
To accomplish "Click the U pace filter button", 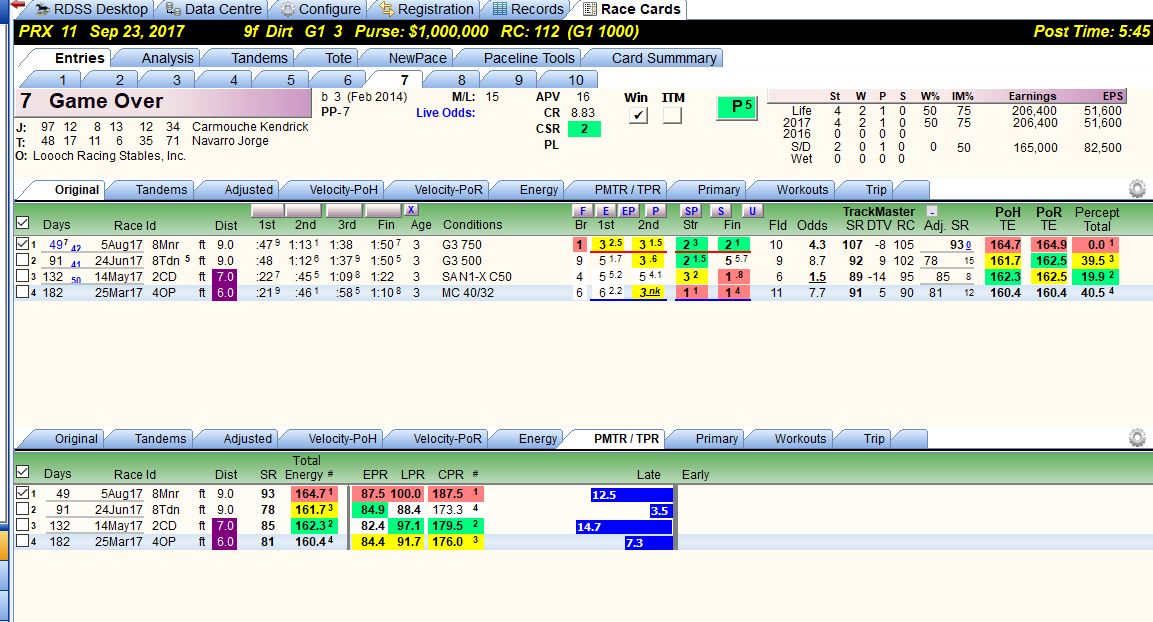I will coord(752,210).
